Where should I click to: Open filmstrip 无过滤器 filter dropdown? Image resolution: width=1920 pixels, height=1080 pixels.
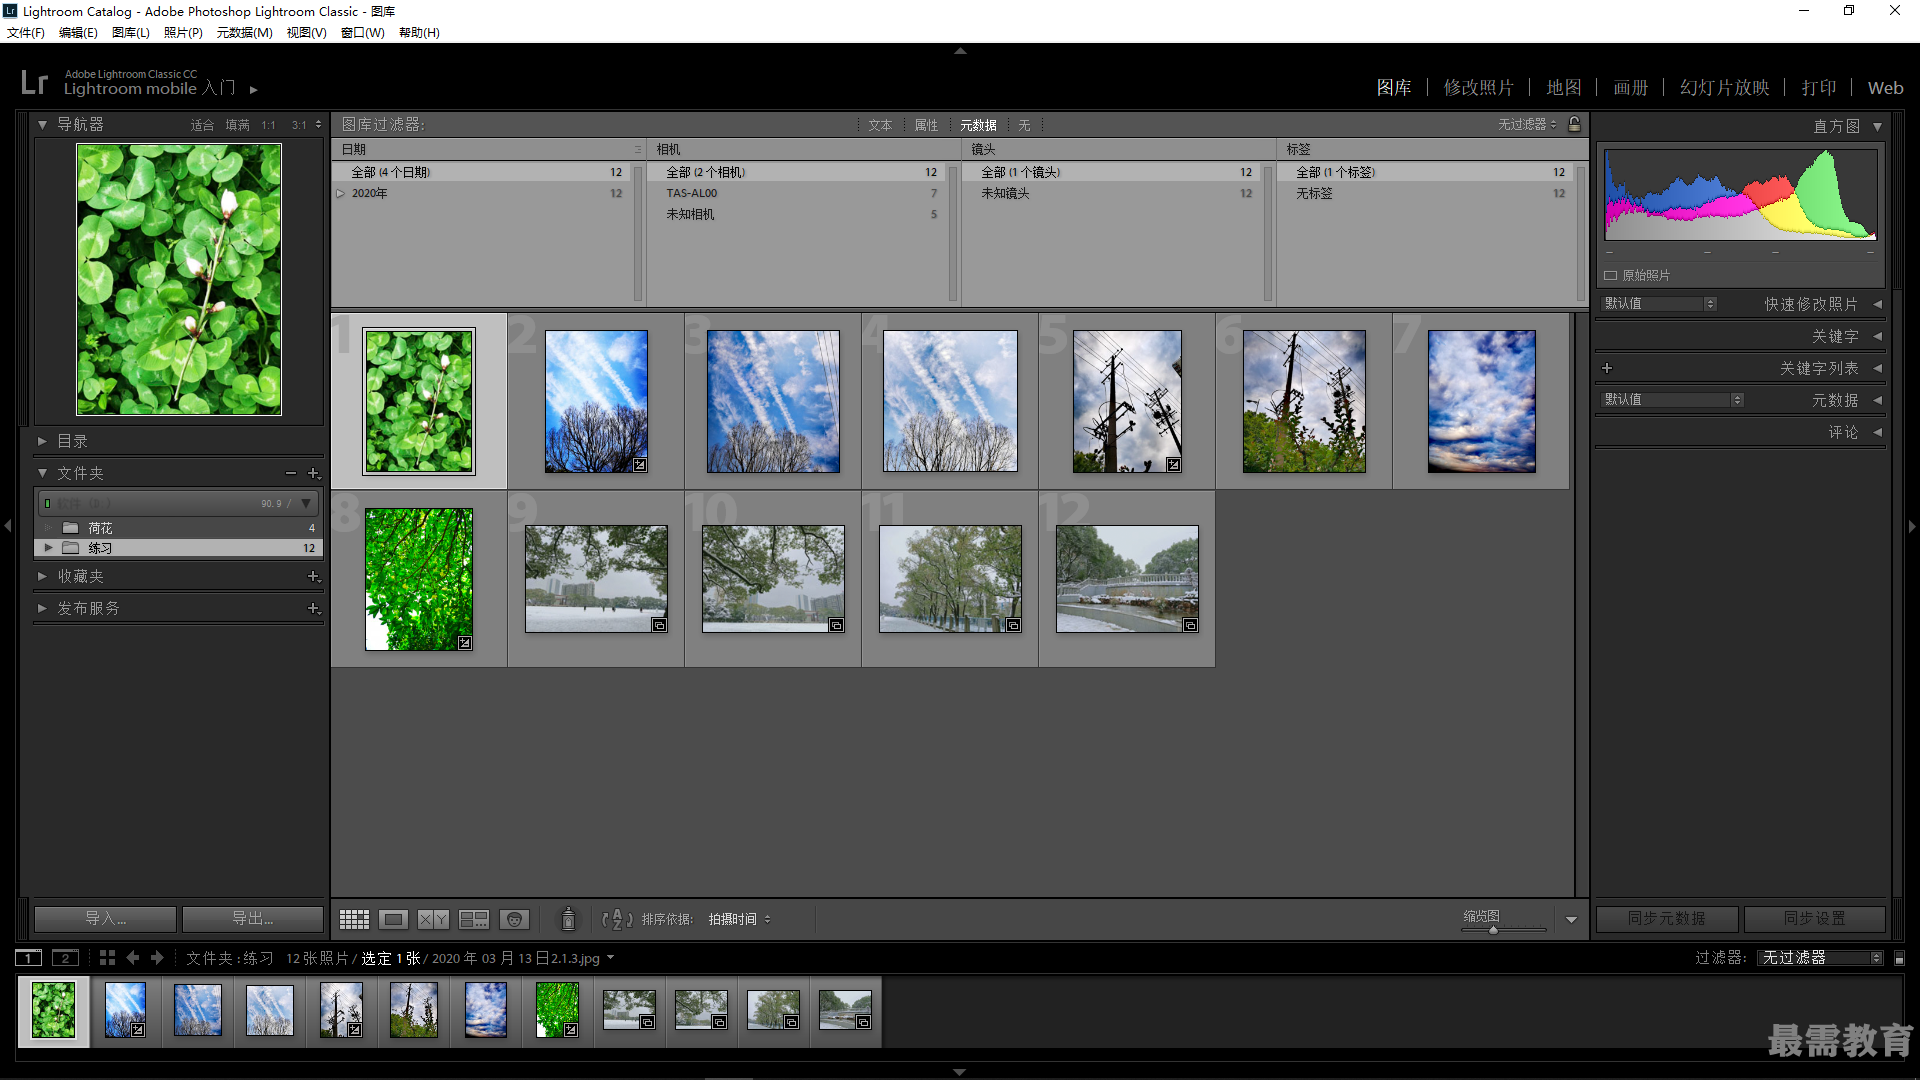(x=1820, y=958)
